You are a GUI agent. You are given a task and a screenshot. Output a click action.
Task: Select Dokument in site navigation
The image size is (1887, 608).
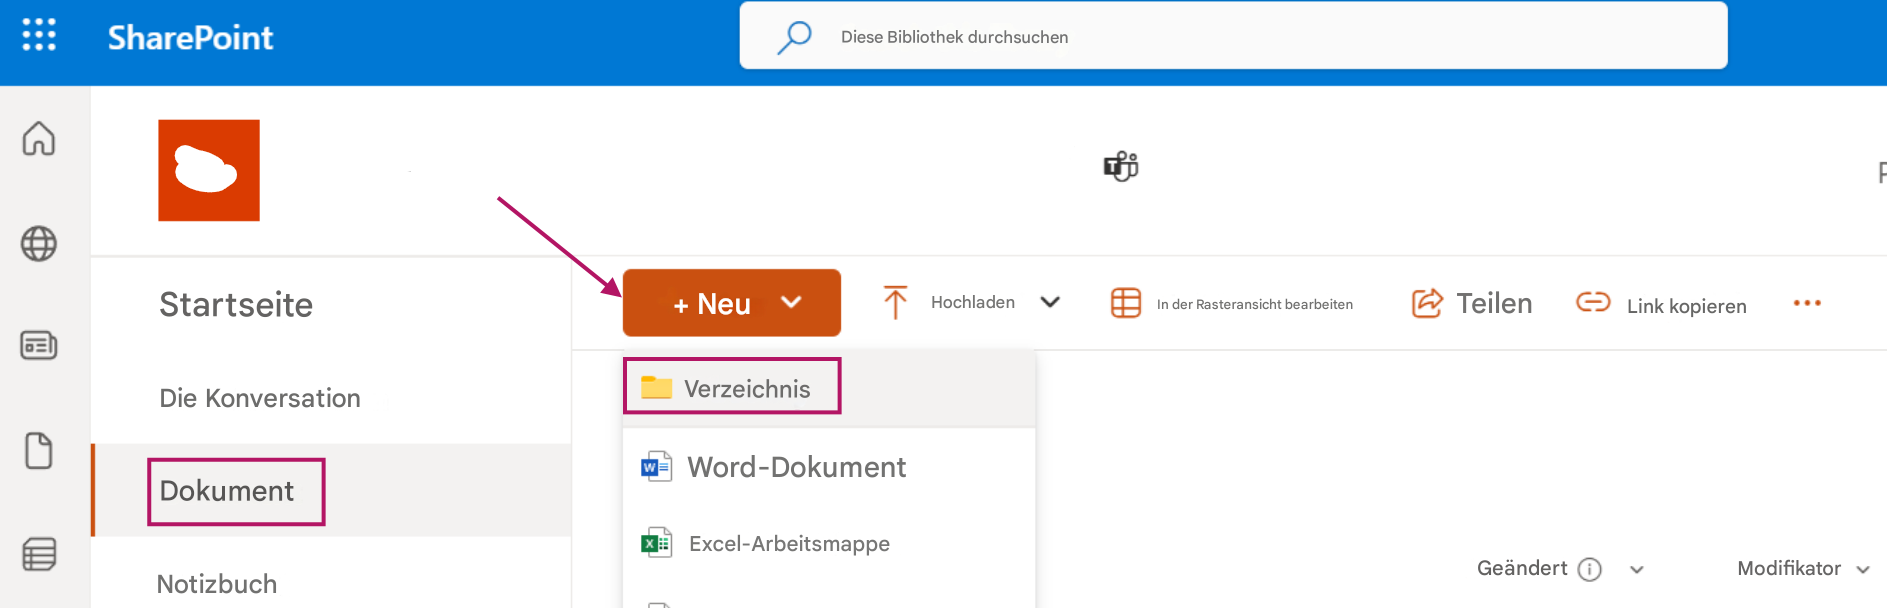[x=227, y=491]
